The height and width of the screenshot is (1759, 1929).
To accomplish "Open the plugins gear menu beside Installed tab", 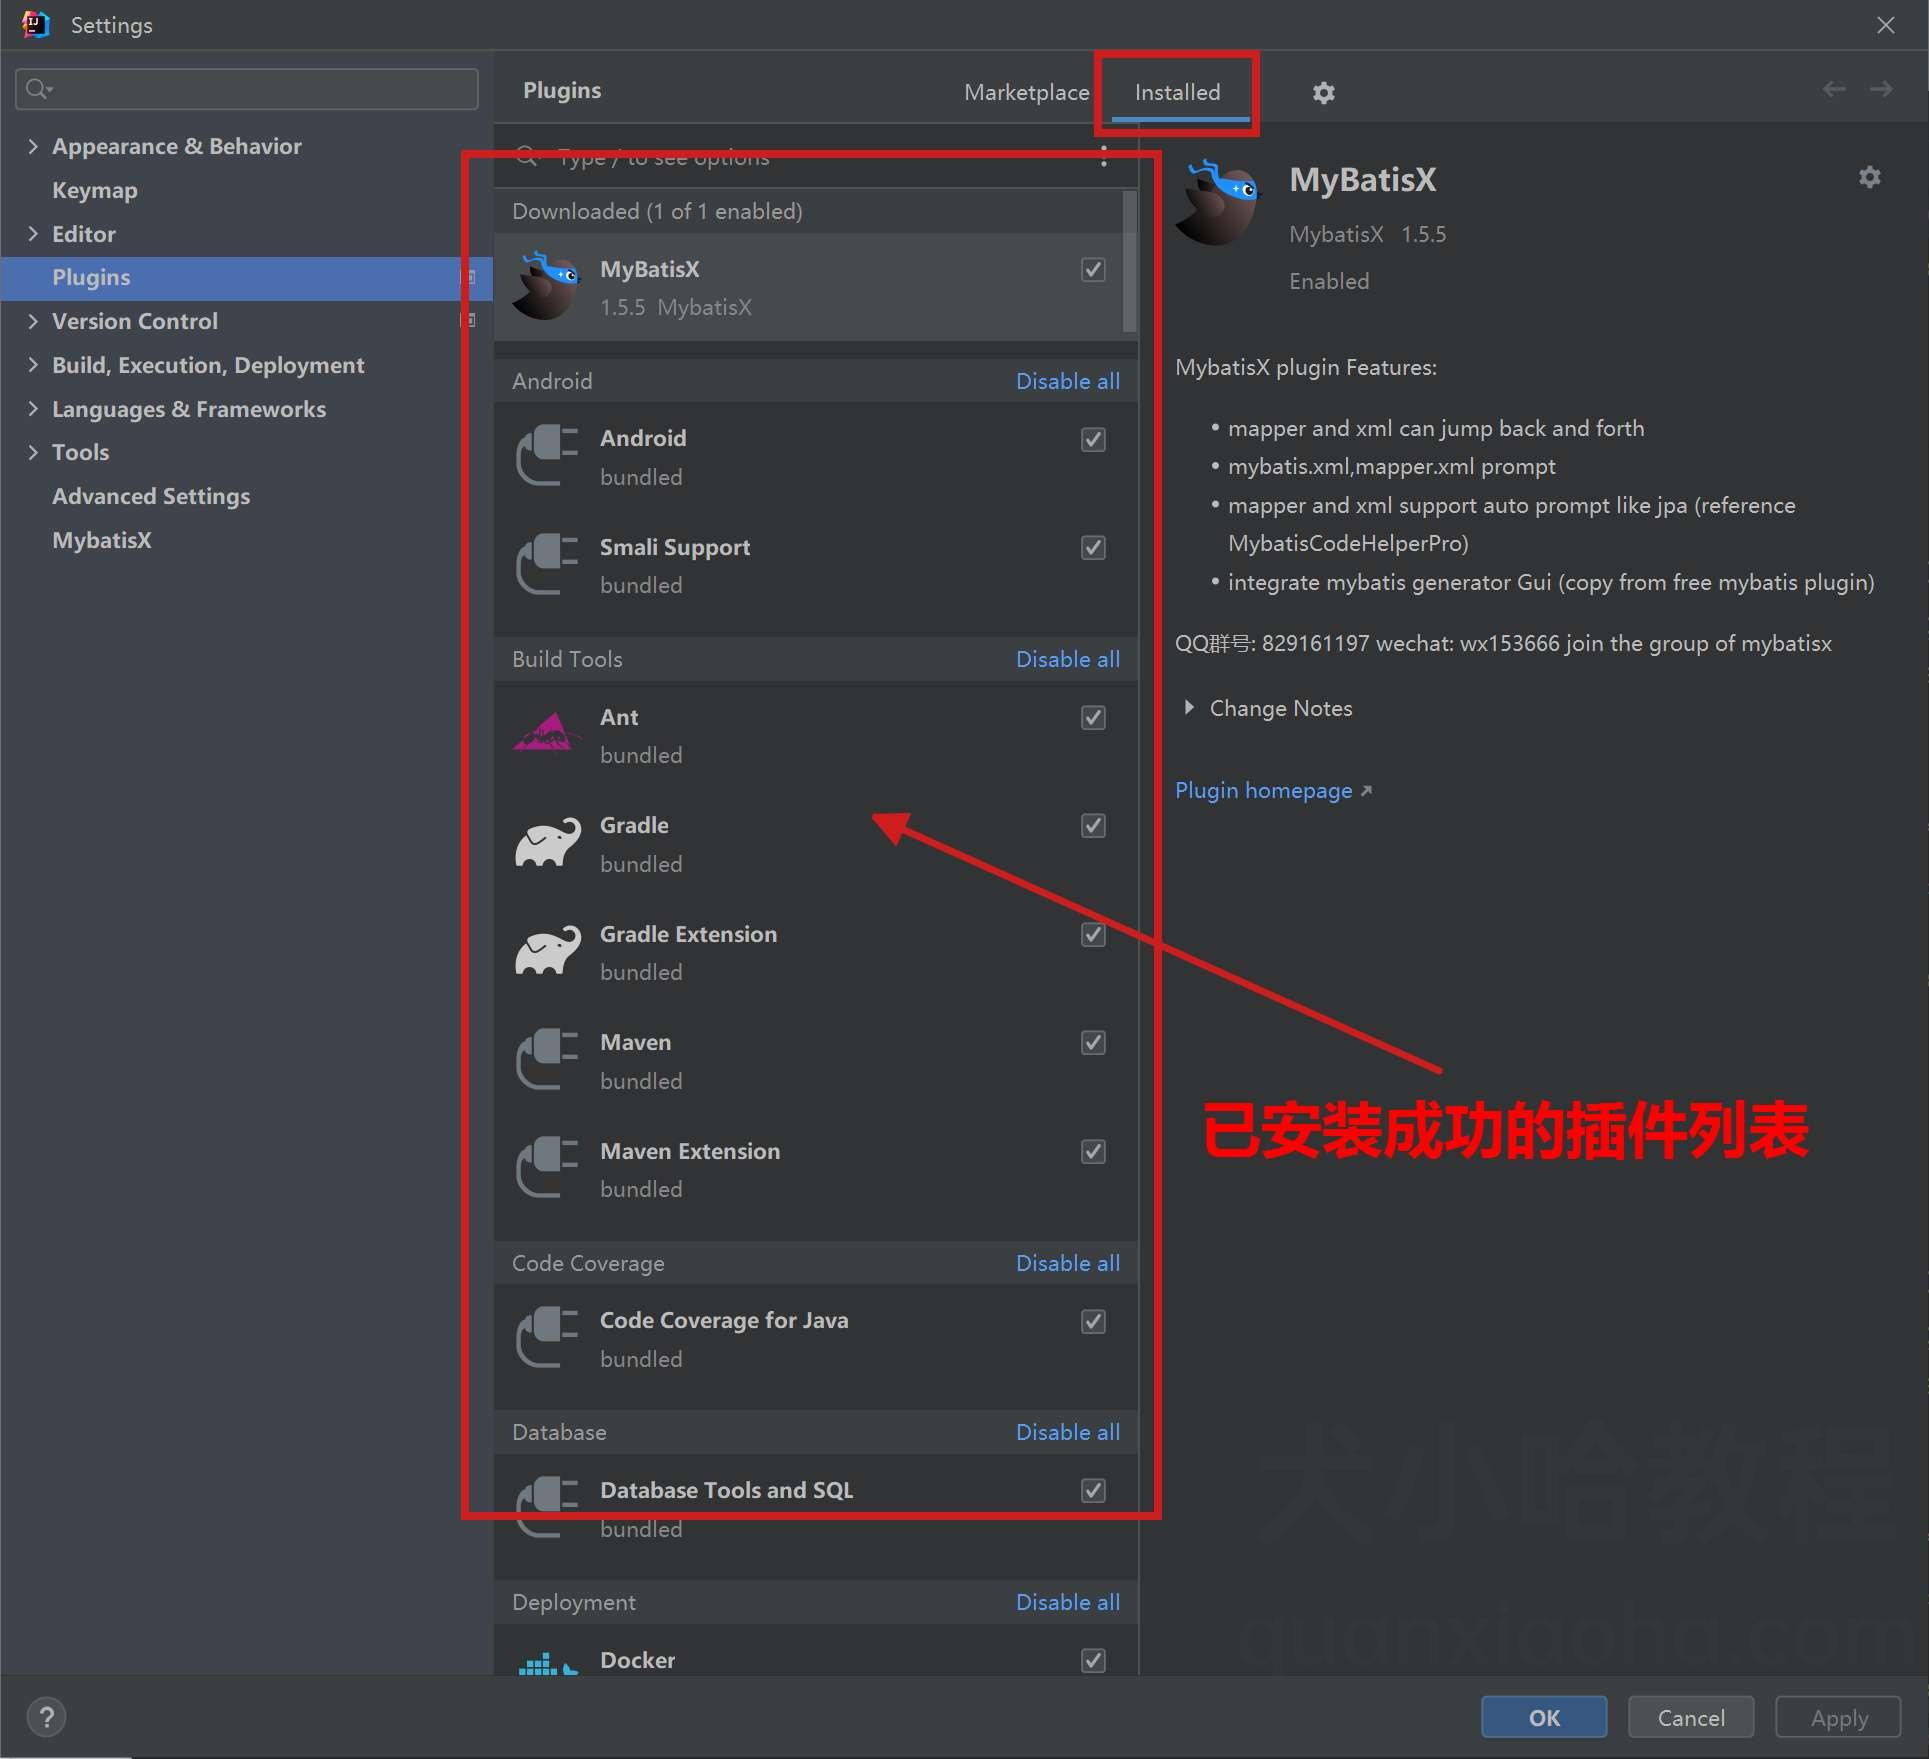I will (x=1323, y=93).
